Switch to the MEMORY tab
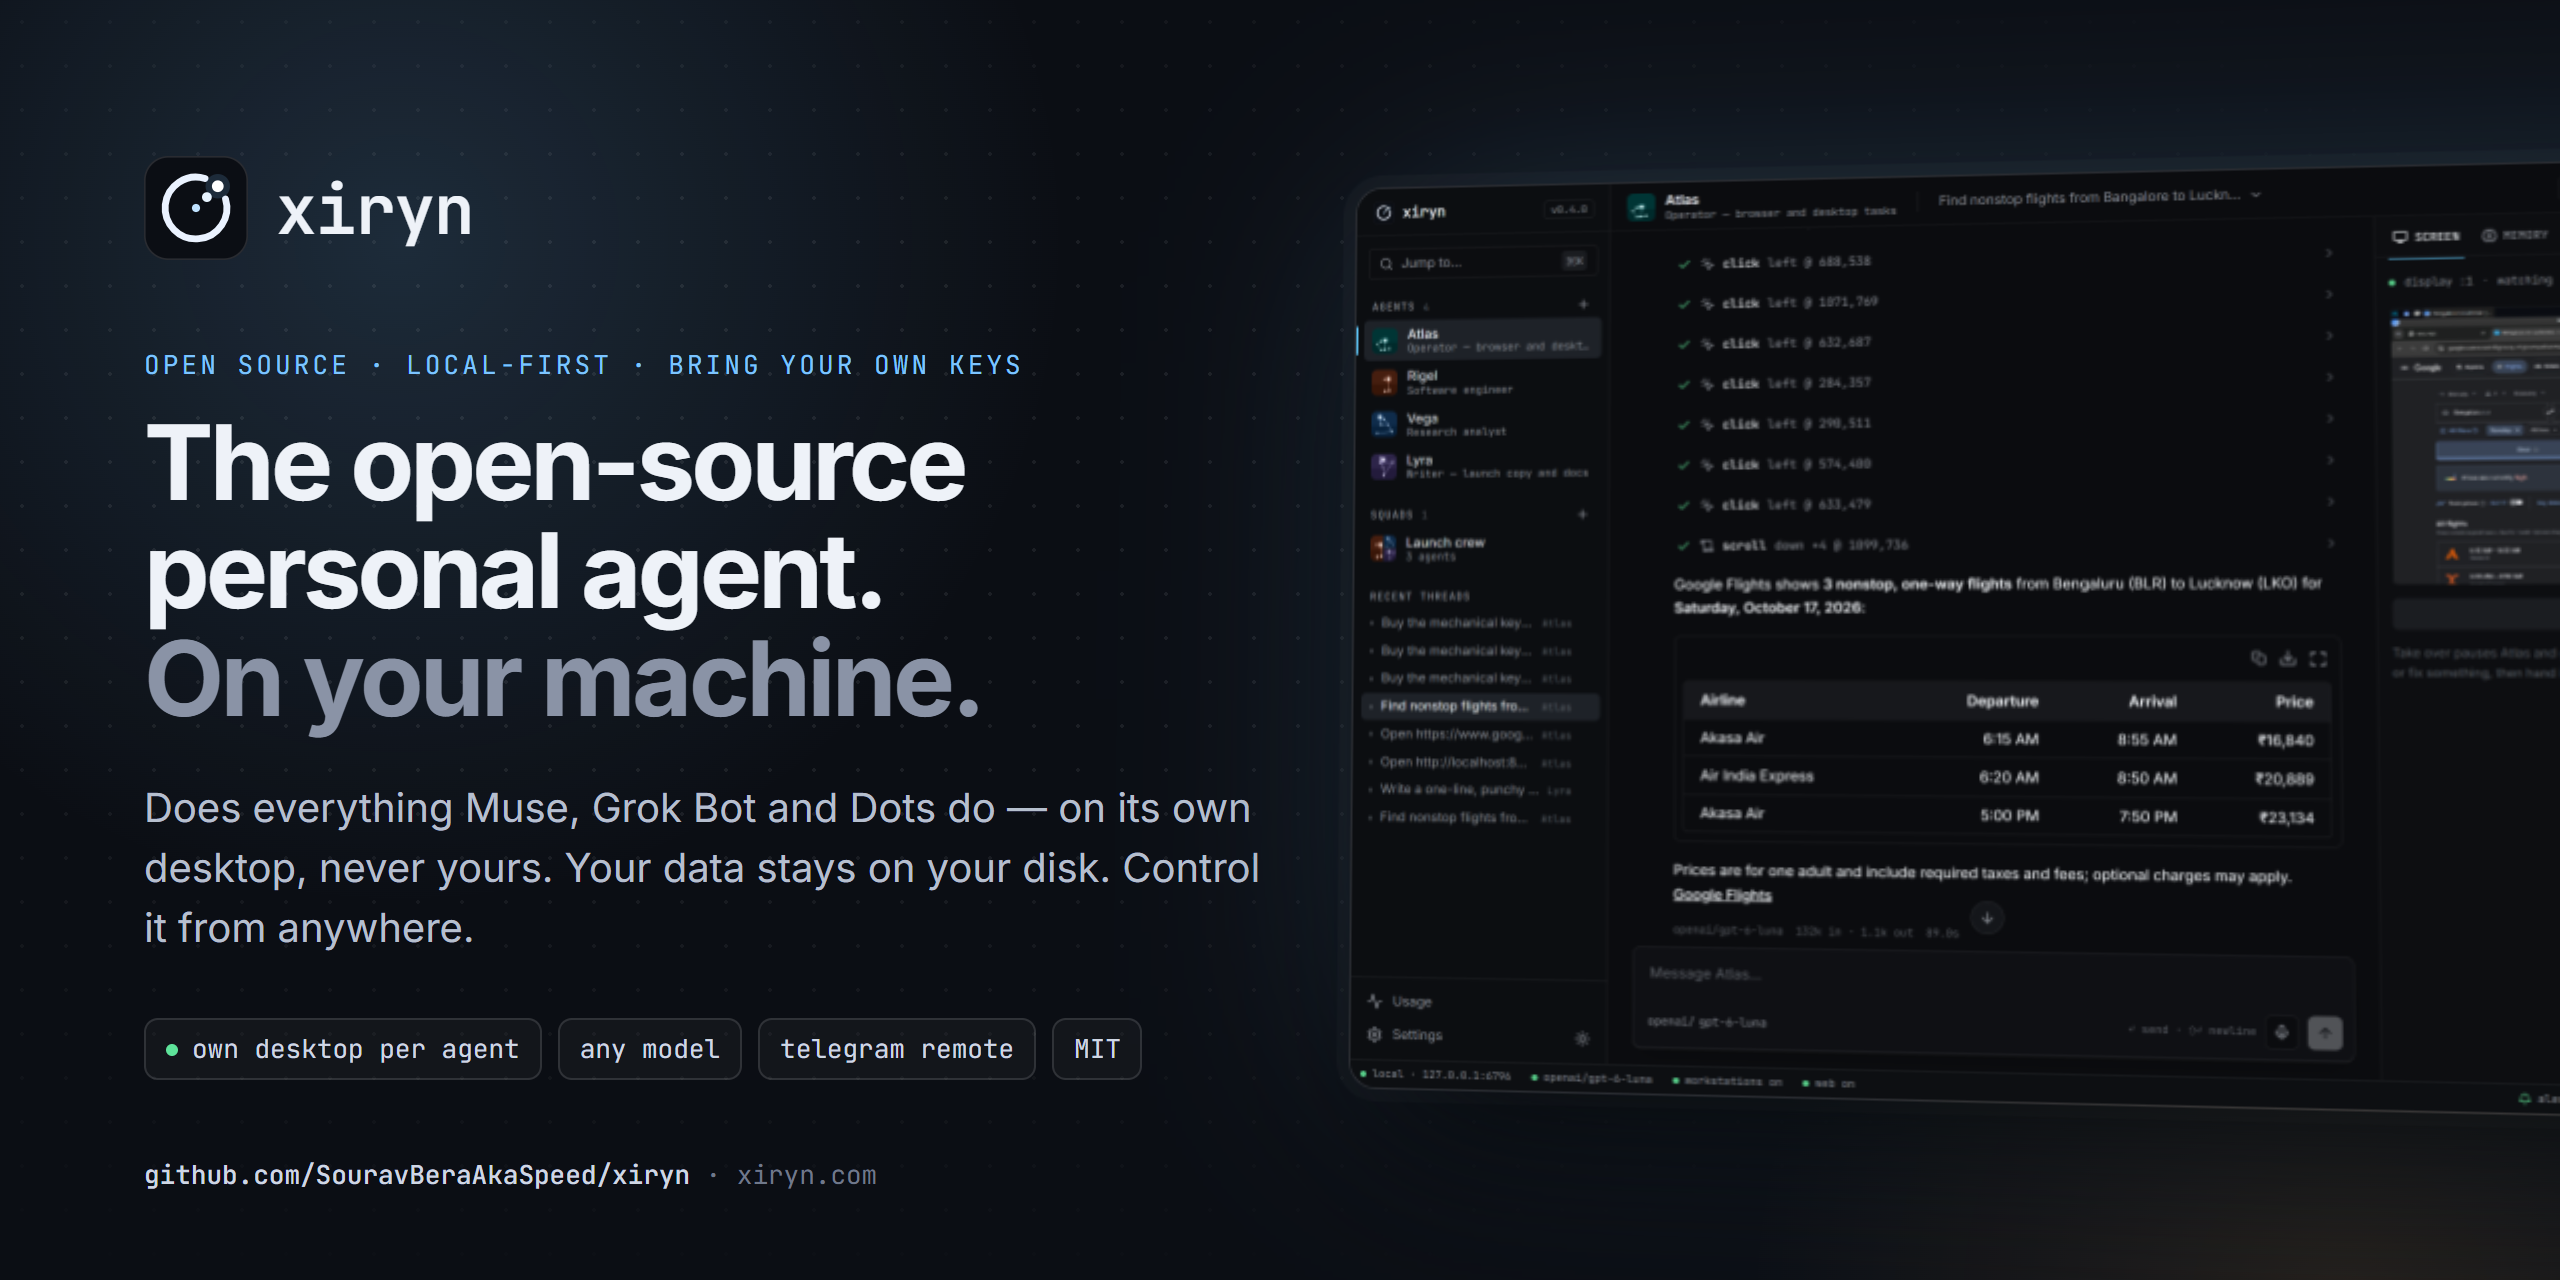Screen dimensions: 2560x1280 coord(2514,235)
